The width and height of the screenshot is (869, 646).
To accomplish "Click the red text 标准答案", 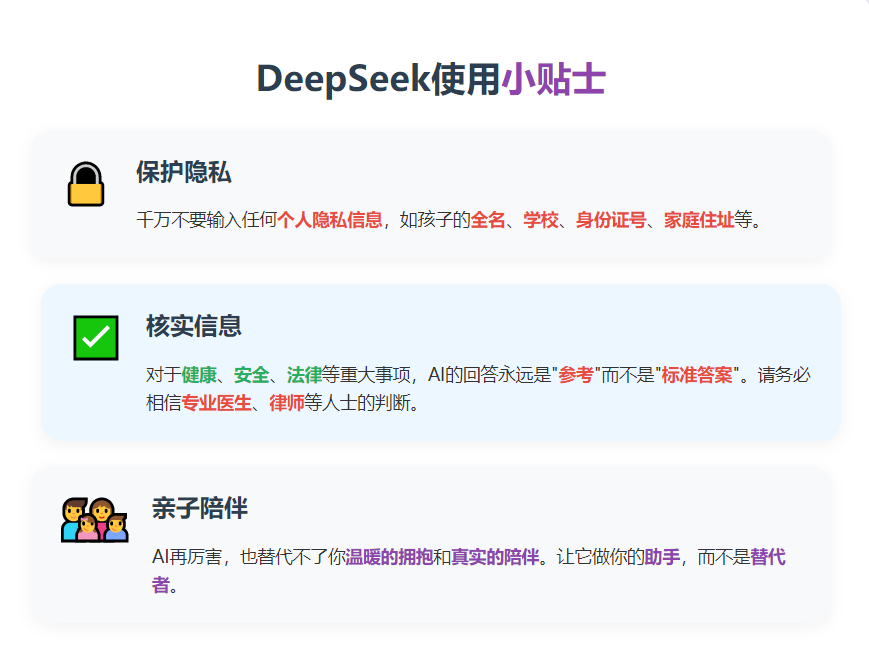I will 697,375.
